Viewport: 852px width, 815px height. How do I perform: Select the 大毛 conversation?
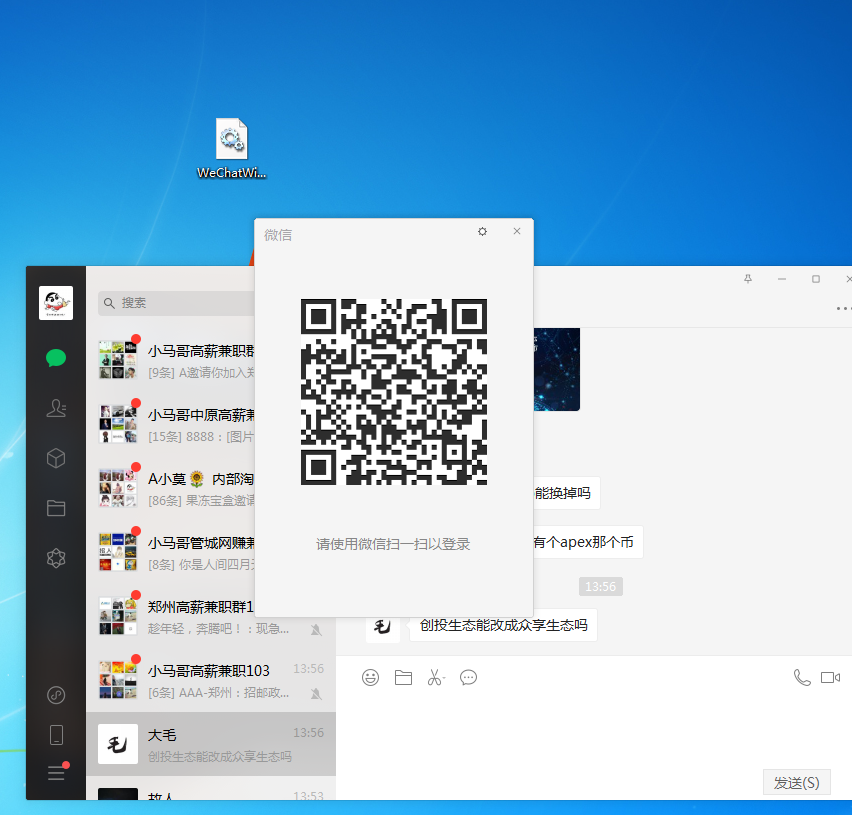(x=210, y=745)
